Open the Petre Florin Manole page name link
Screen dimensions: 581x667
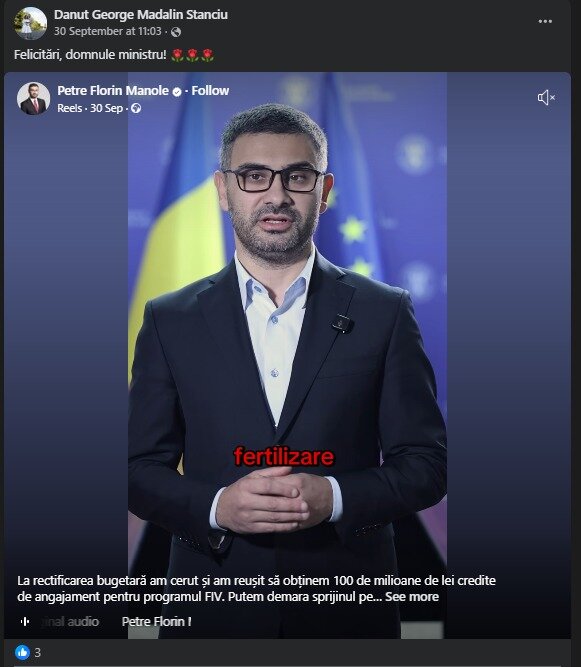(x=113, y=91)
